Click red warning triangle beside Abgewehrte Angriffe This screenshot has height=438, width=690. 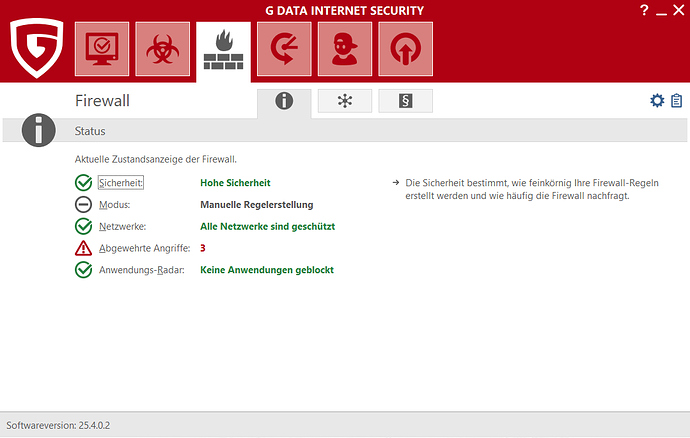[x=83, y=248]
